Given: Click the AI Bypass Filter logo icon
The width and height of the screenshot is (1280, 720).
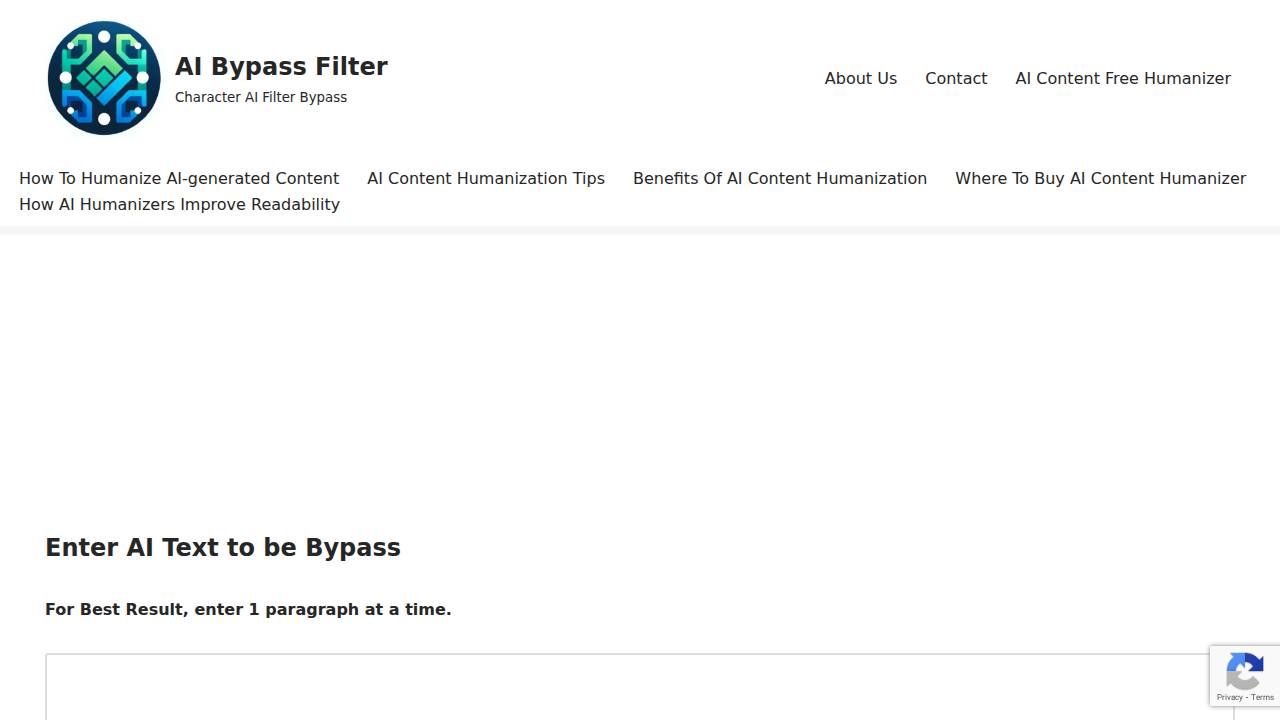Looking at the screenshot, I should point(103,78).
